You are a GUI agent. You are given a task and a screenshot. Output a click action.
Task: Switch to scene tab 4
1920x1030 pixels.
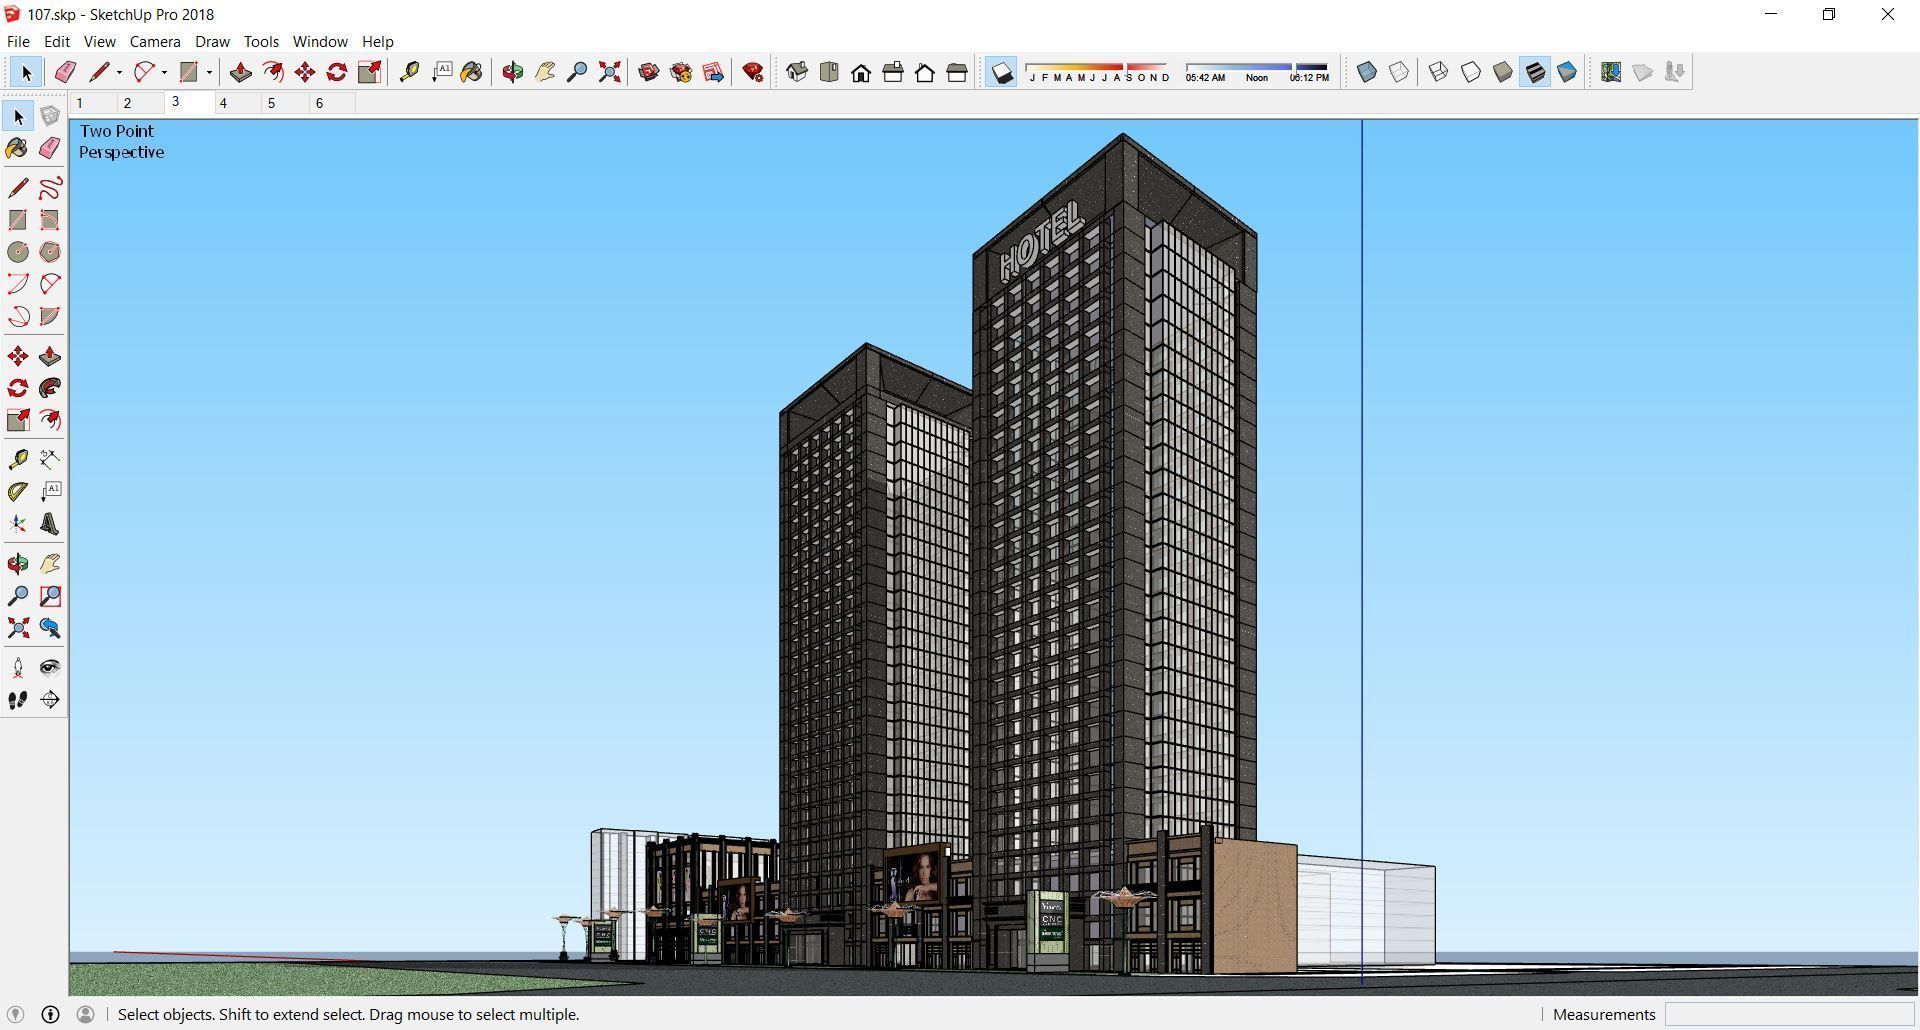click(236, 103)
